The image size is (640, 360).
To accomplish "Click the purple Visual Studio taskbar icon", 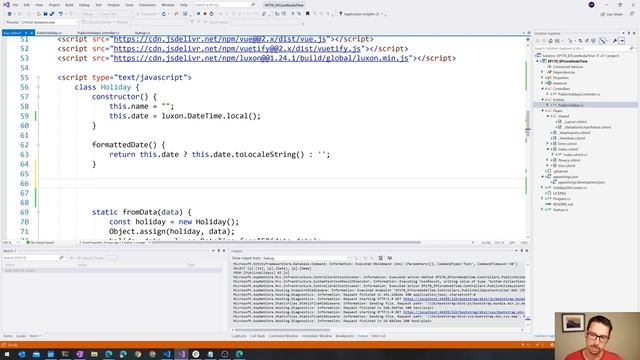I will point(181,354).
